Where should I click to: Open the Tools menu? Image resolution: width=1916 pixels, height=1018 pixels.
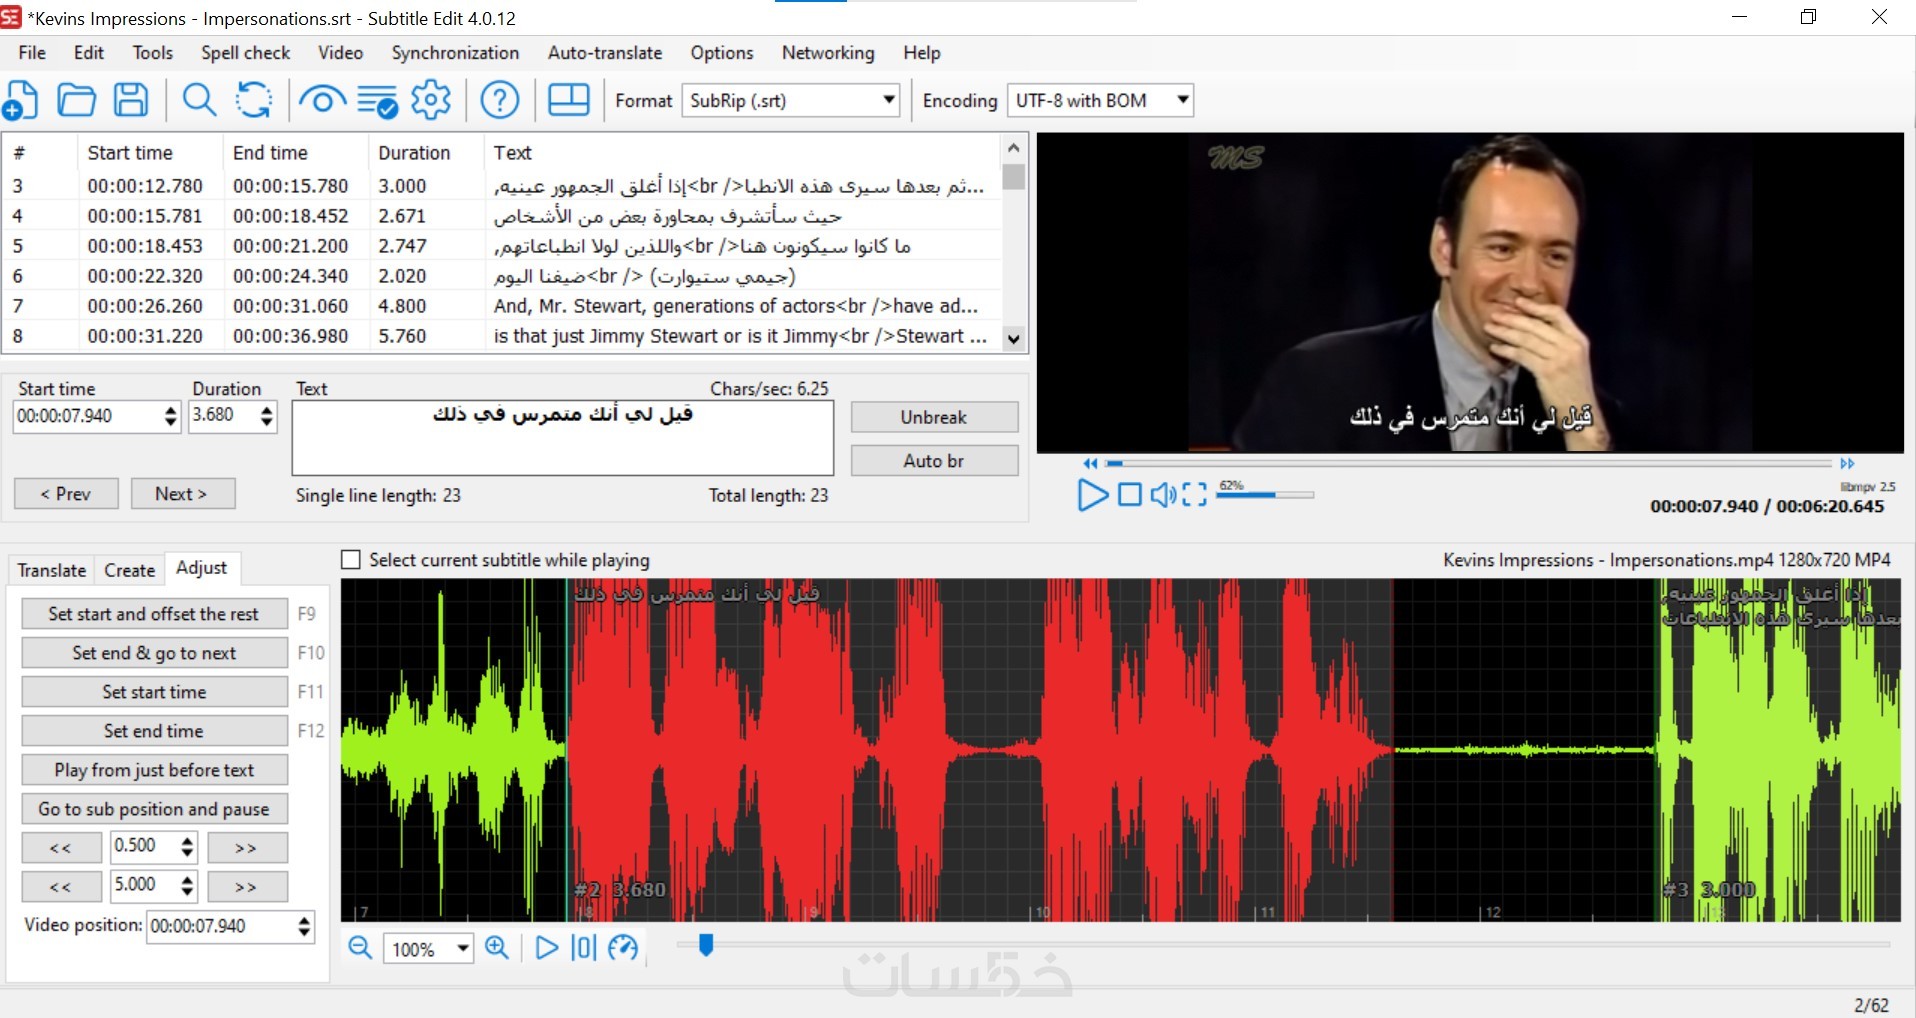click(153, 53)
